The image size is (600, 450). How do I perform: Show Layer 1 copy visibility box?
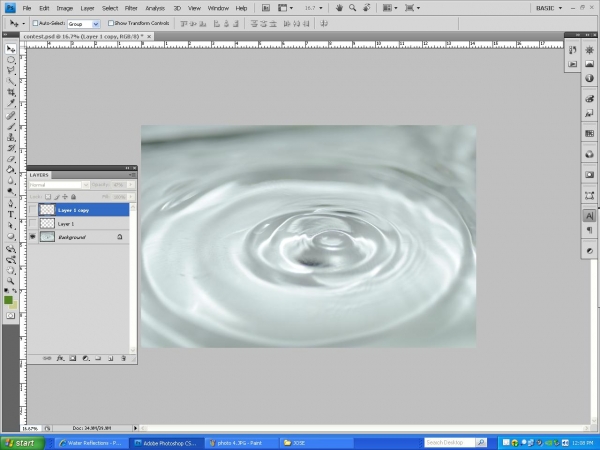33,210
